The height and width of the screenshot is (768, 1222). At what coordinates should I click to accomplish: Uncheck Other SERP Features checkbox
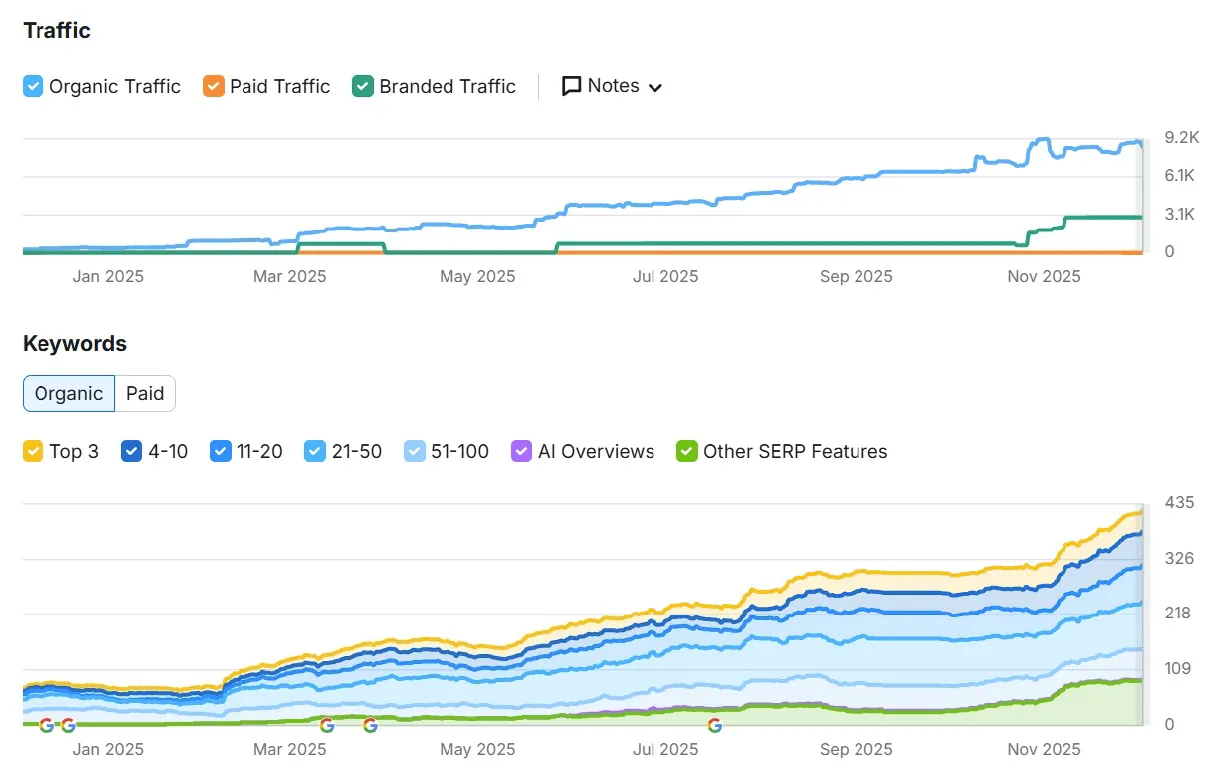[687, 452]
